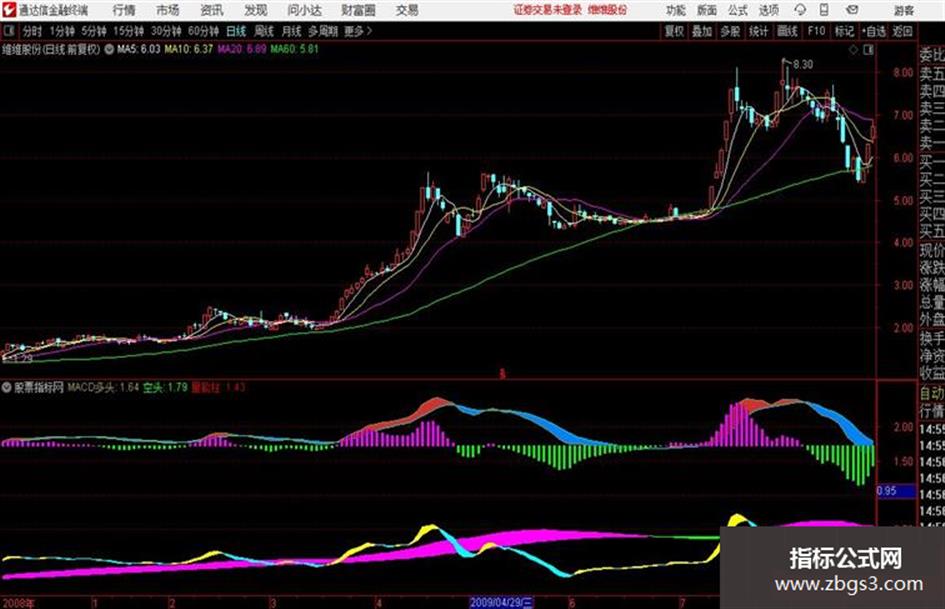Click the MA60: 5.81 value label

tap(294, 49)
